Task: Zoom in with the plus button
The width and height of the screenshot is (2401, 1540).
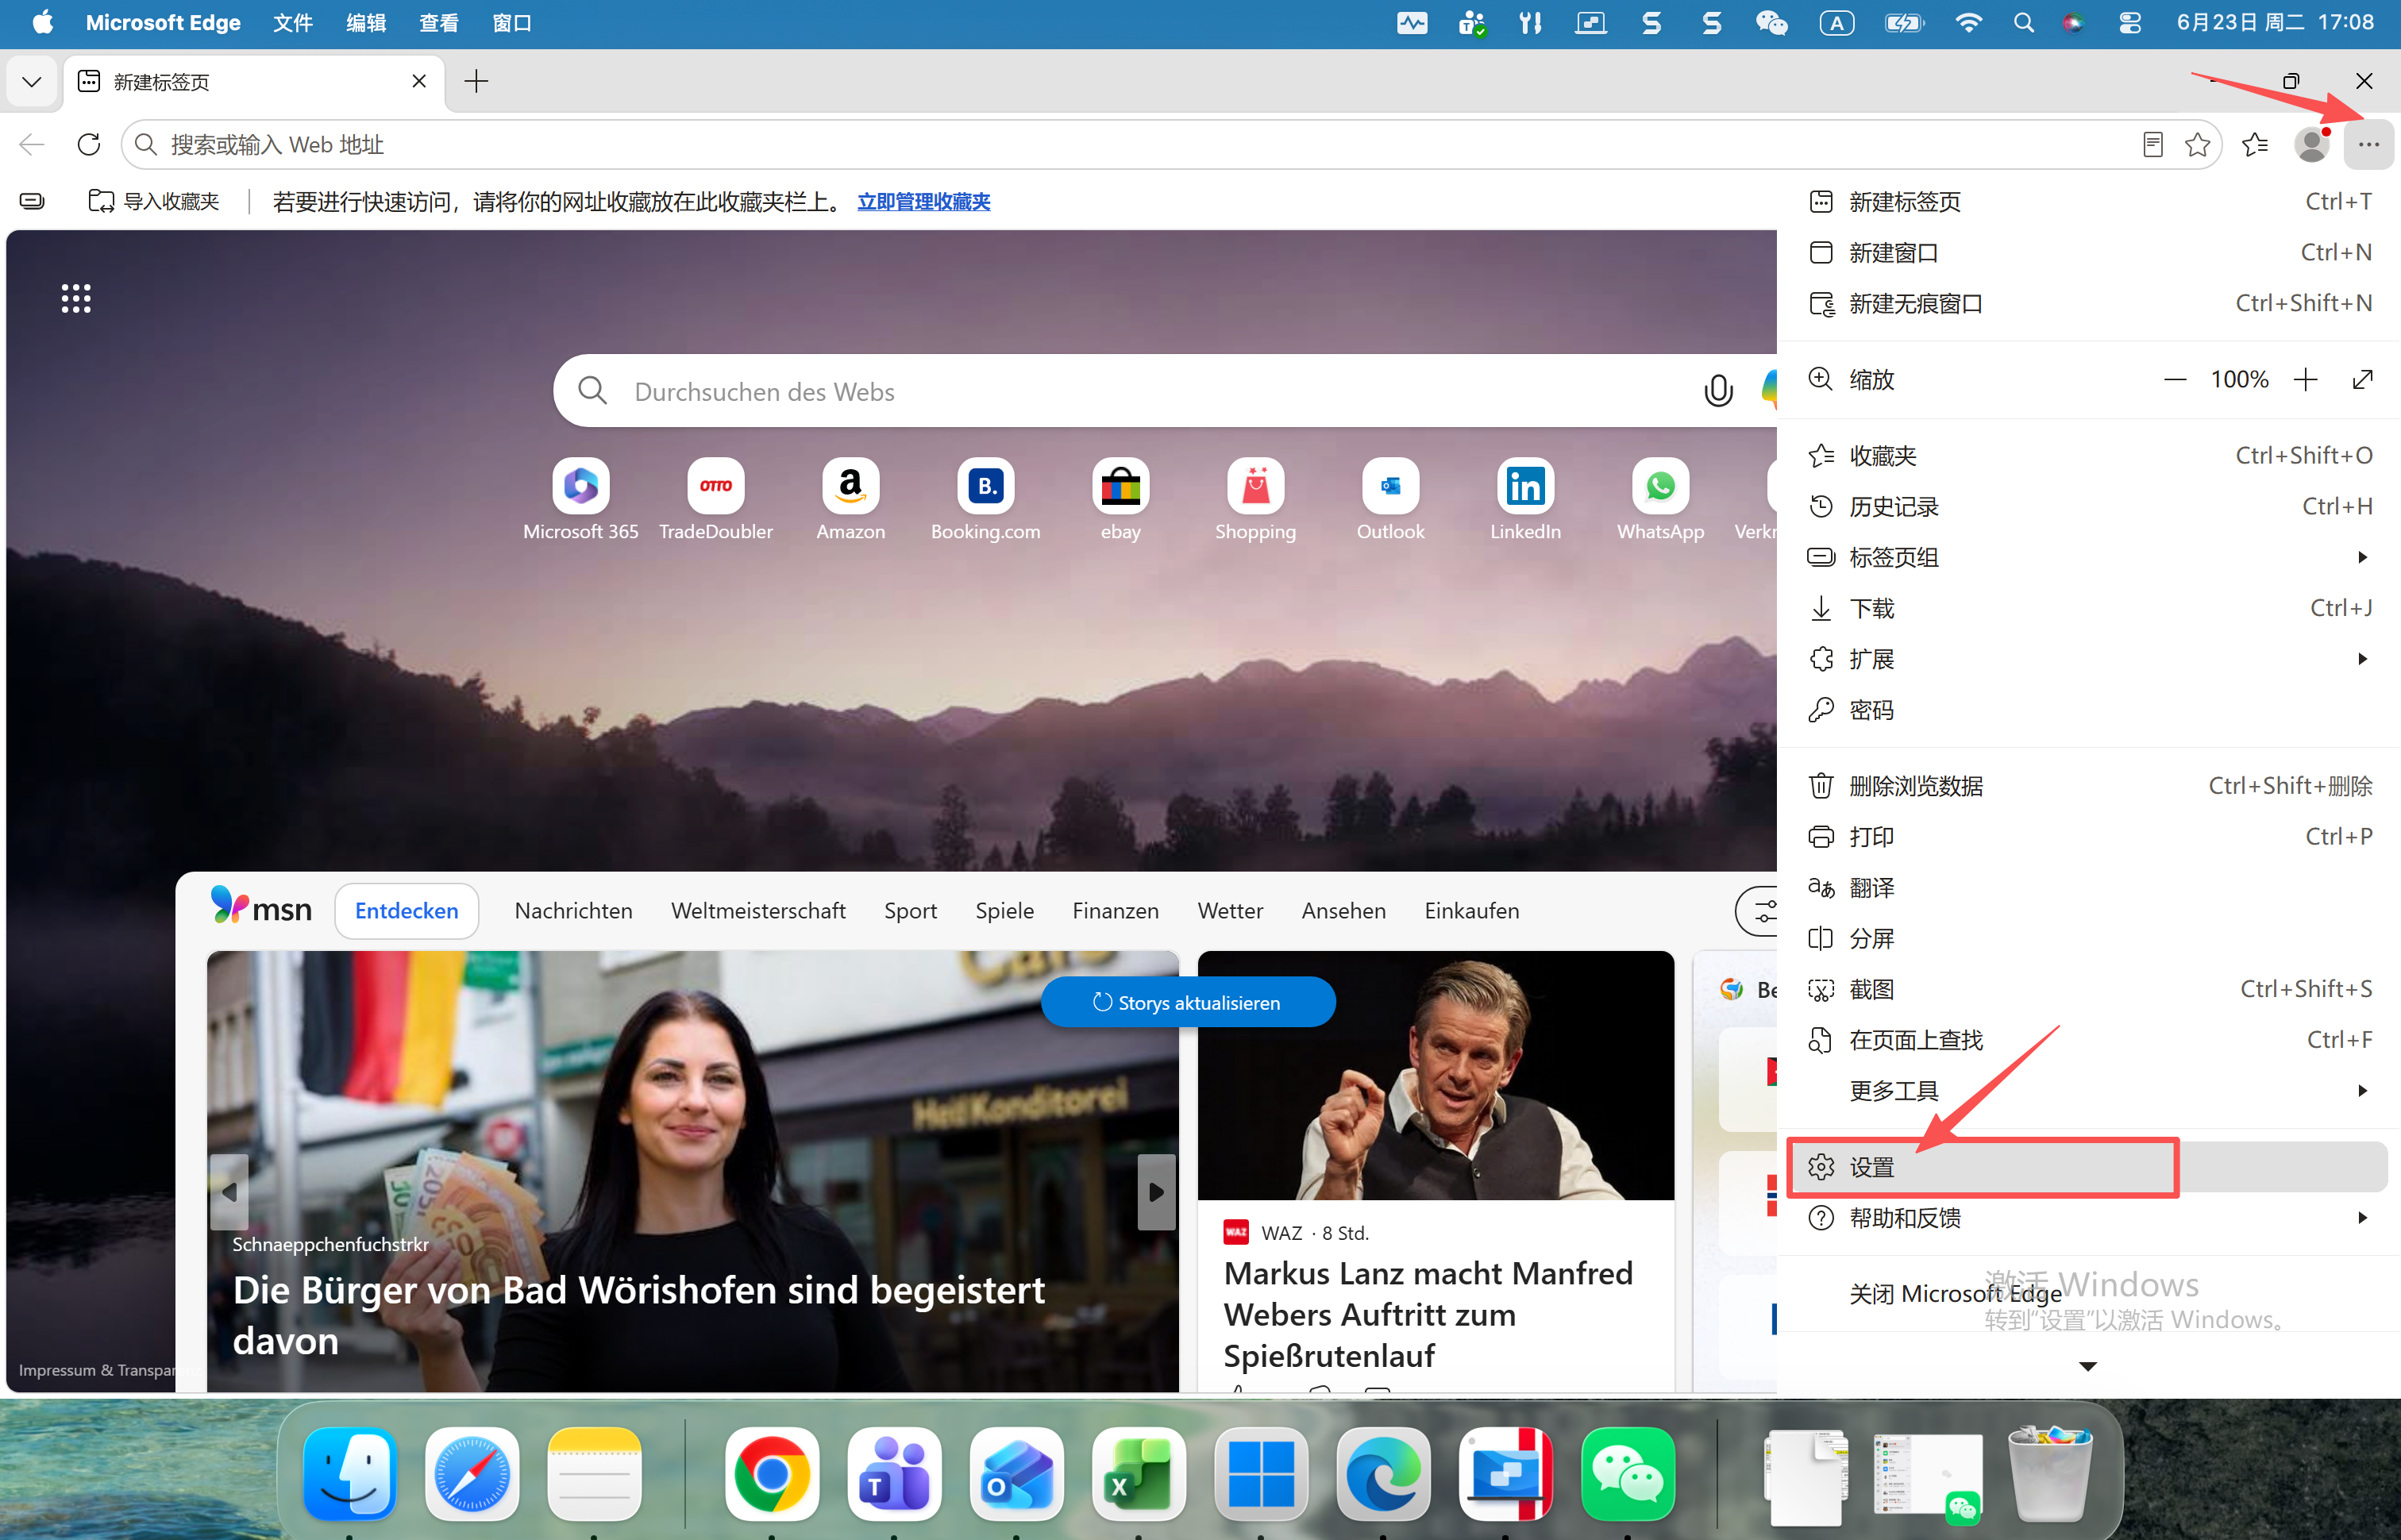Action: point(2305,380)
